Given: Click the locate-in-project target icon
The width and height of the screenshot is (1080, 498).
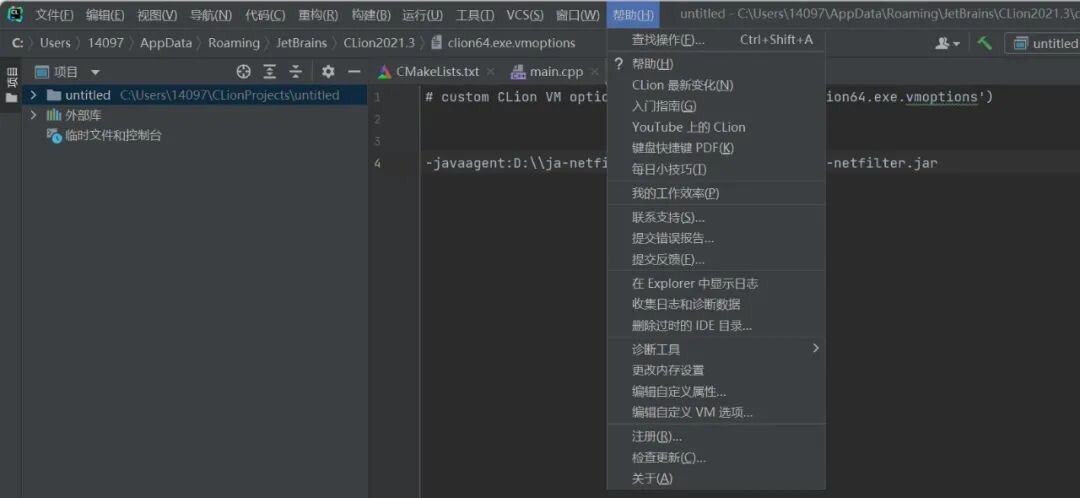Looking at the screenshot, I should tap(243, 72).
